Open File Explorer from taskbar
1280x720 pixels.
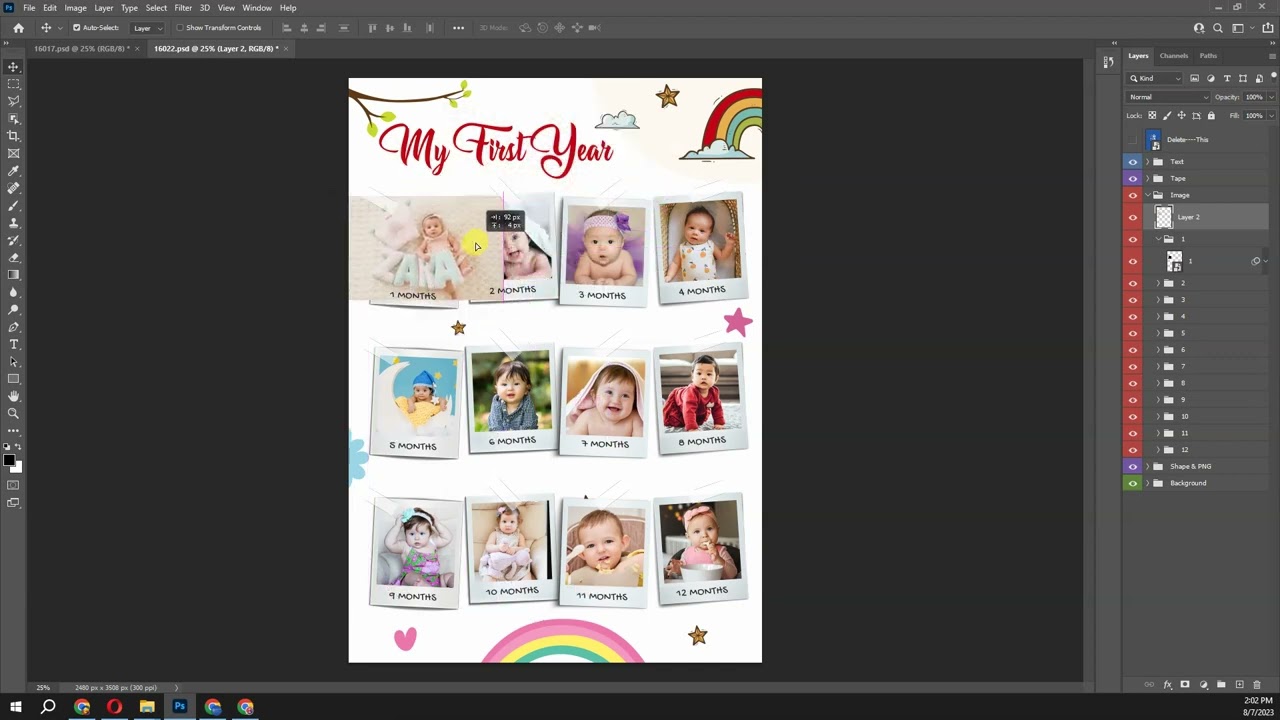pos(147,707)
